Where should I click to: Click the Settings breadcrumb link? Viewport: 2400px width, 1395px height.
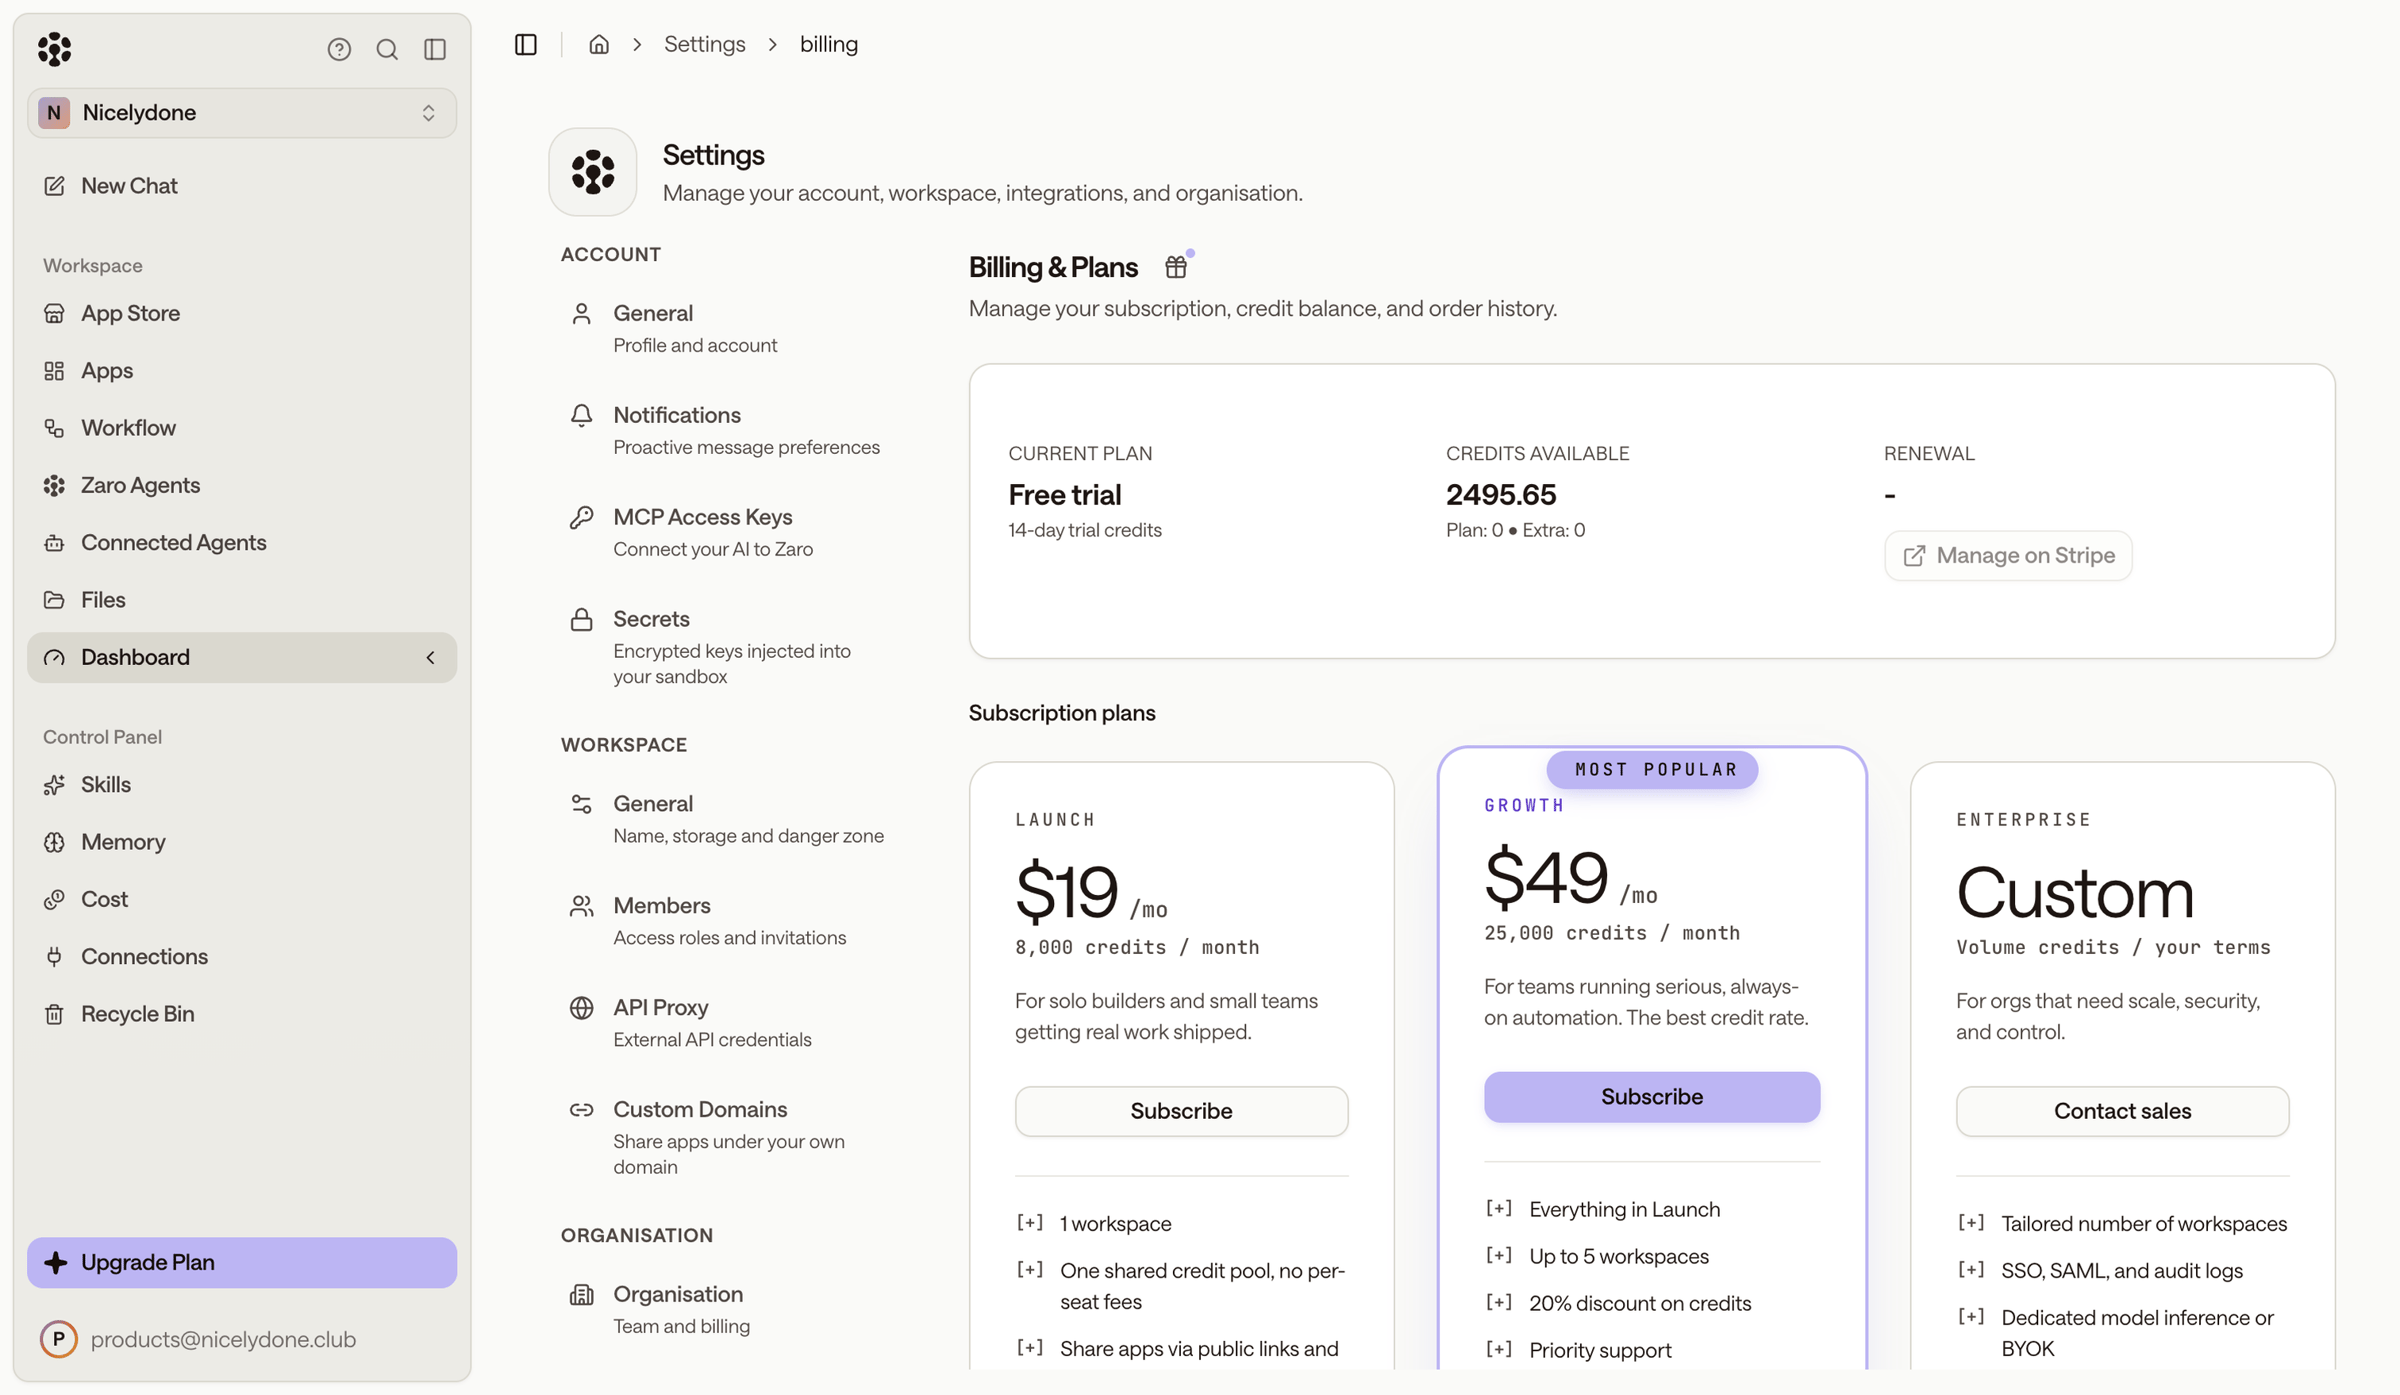tap(705, 44)
